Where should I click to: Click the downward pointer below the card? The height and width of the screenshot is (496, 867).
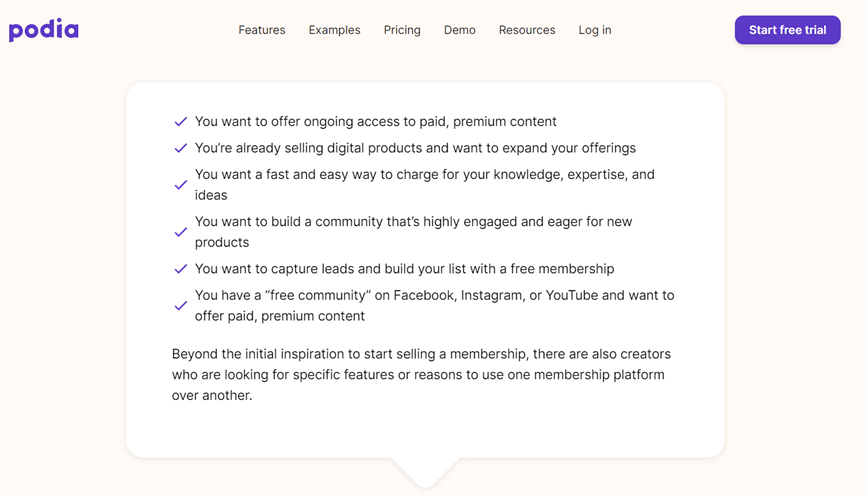[425, 472]
